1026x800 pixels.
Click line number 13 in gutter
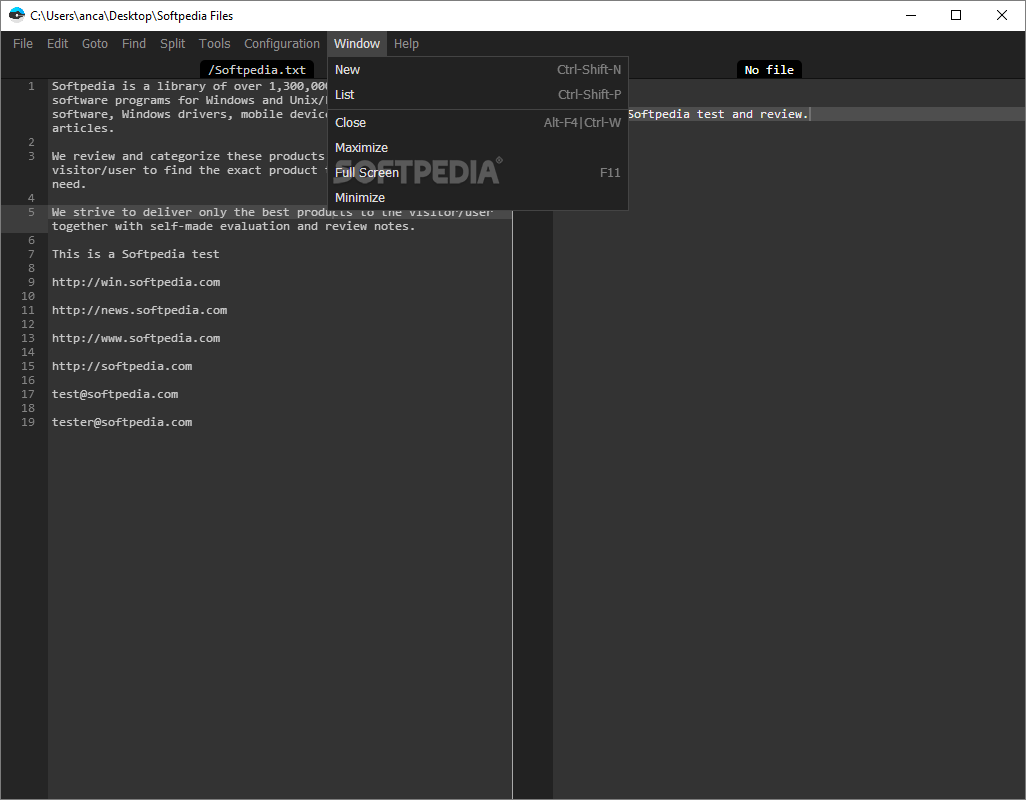point(27,338)
